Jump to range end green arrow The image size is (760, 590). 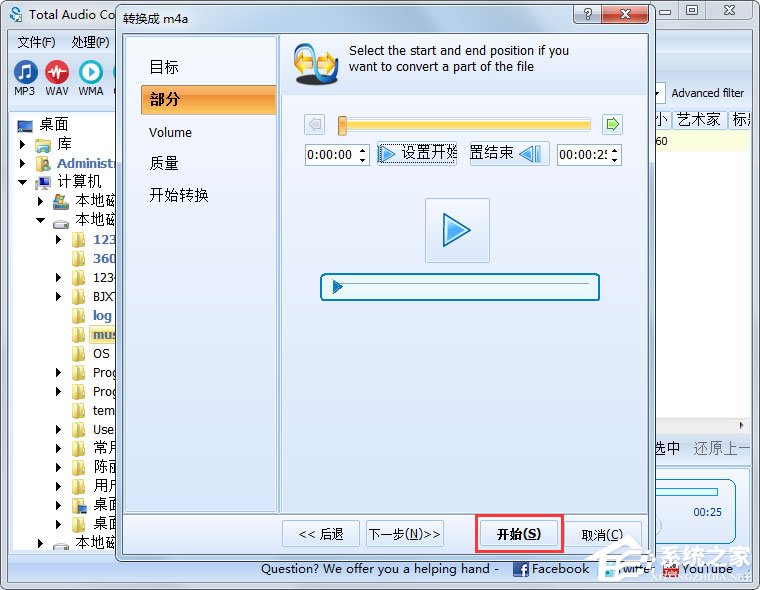[x=612, y=125]
